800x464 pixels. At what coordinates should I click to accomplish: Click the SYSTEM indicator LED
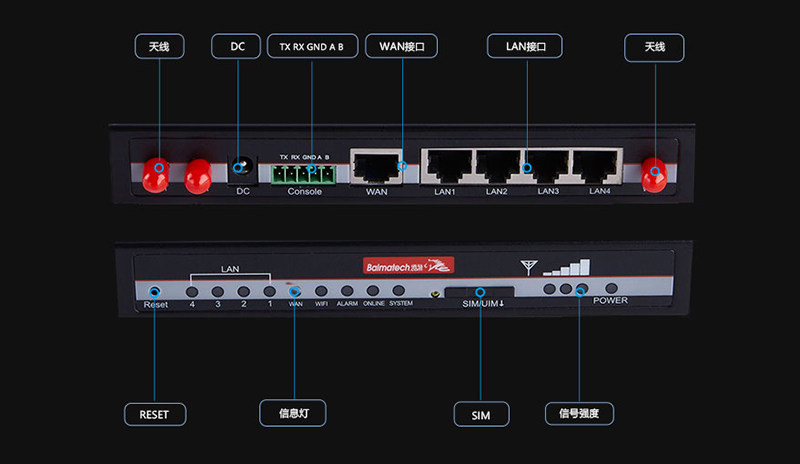(x=398, y=290)
